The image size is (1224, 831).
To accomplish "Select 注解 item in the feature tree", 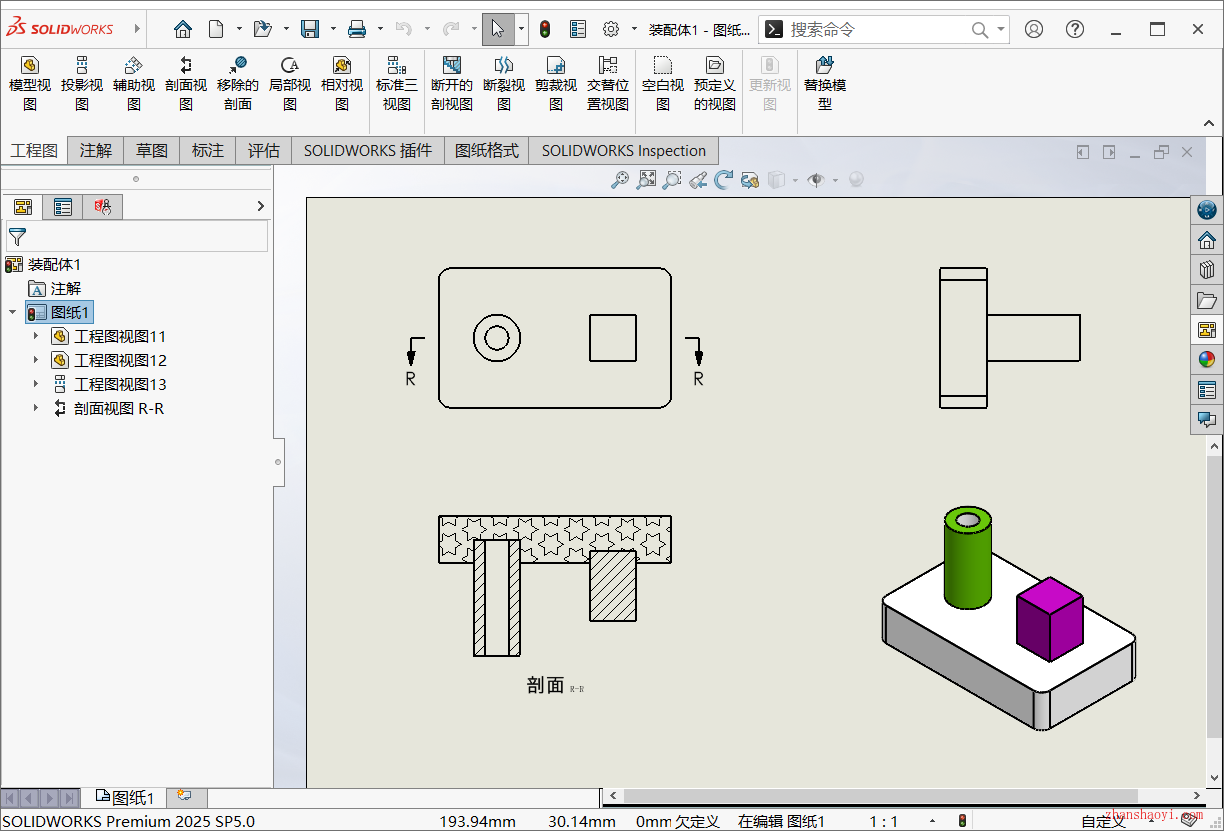I will [54, 288].
